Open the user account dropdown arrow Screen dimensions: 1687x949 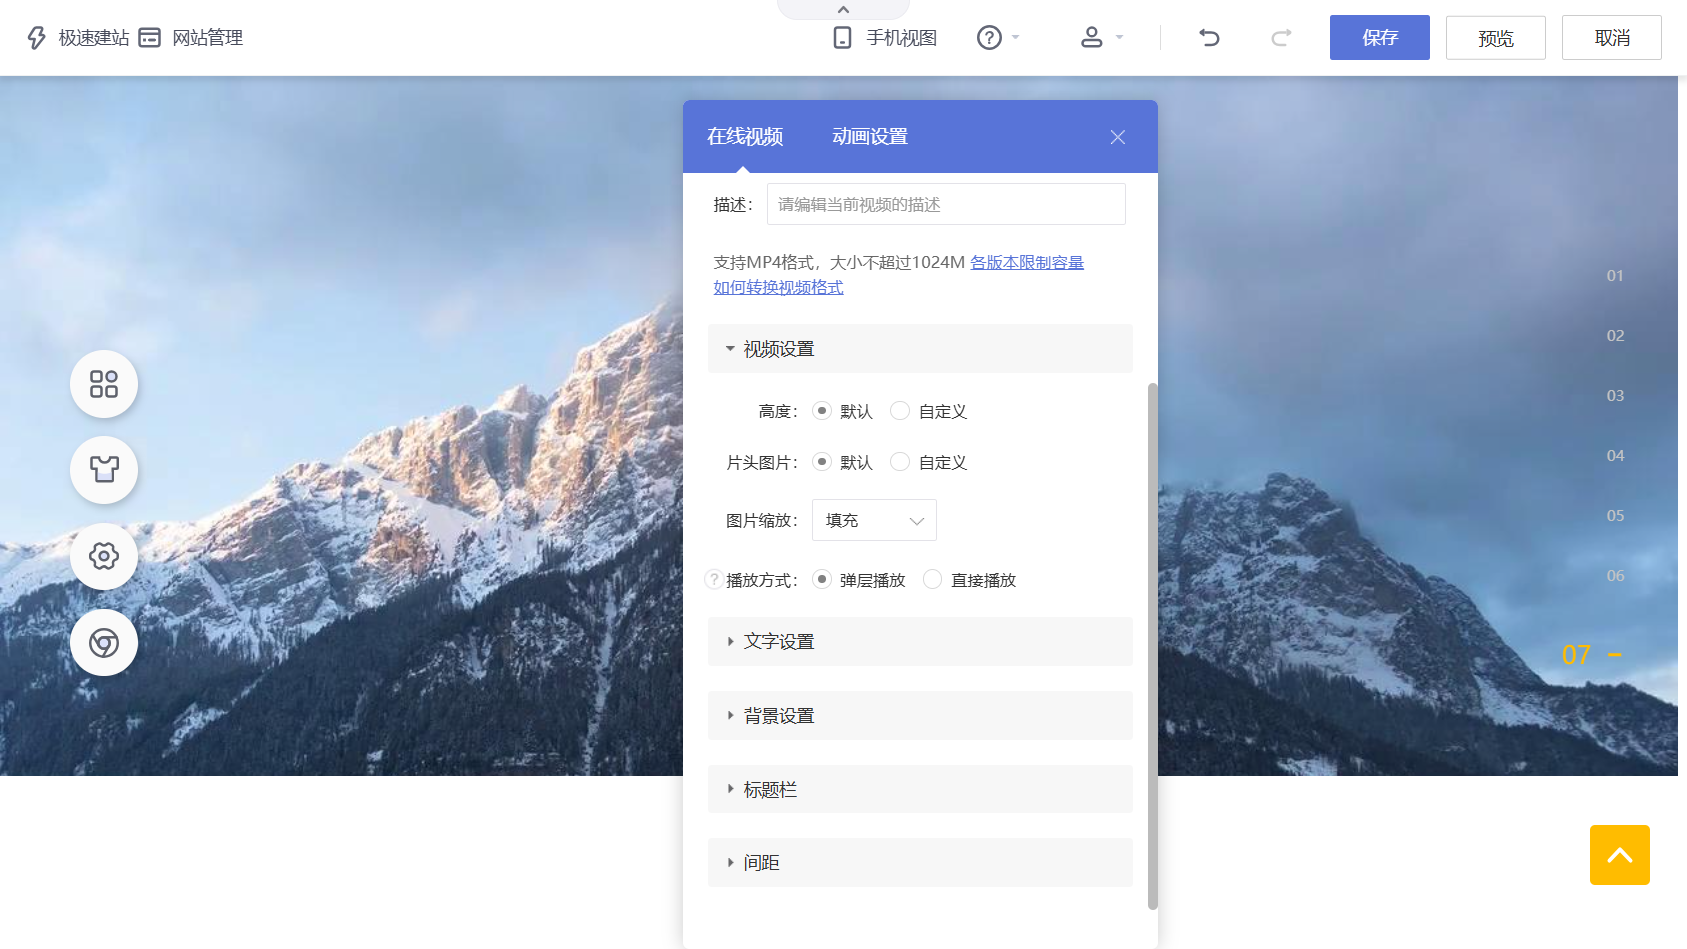1119,38
